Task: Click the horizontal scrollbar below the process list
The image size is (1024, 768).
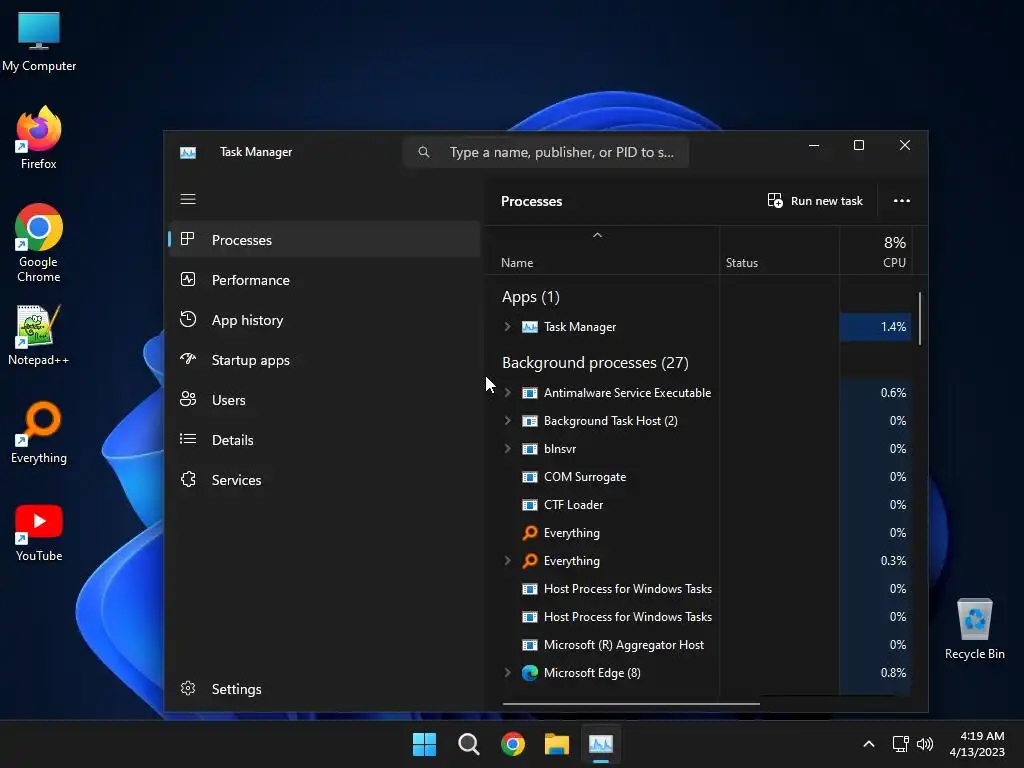Action: (x=631, y=704)
